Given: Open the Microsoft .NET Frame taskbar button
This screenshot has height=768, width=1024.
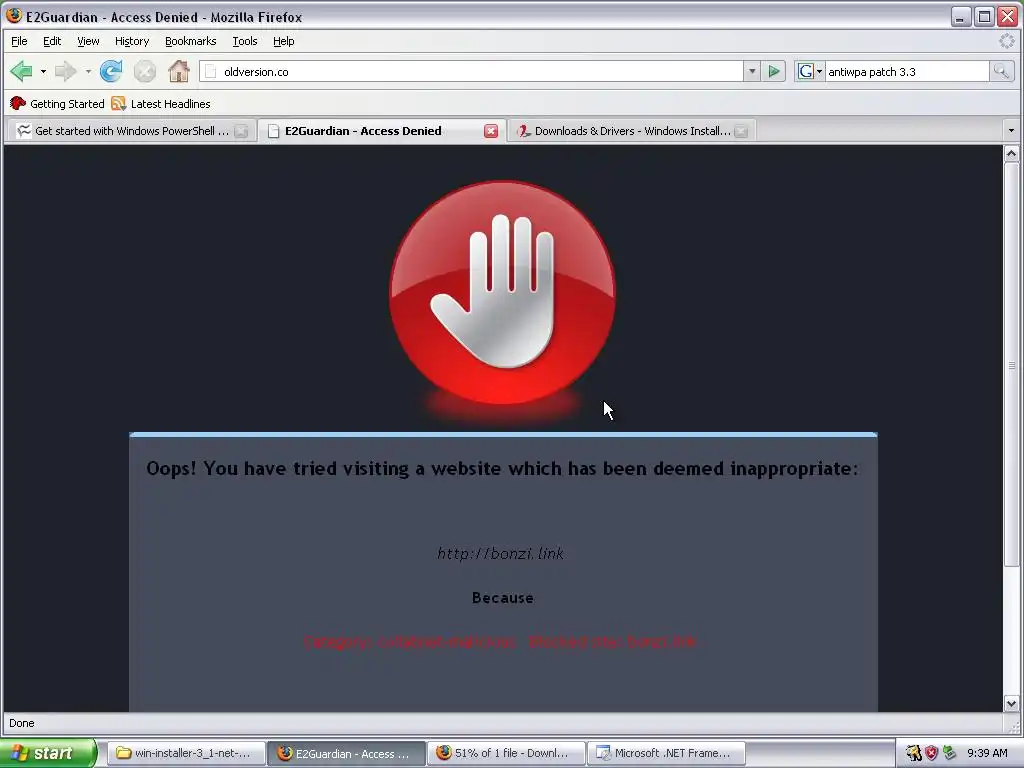Looking at the screenshot, I should pyautogui.click(x=666, y=753).
